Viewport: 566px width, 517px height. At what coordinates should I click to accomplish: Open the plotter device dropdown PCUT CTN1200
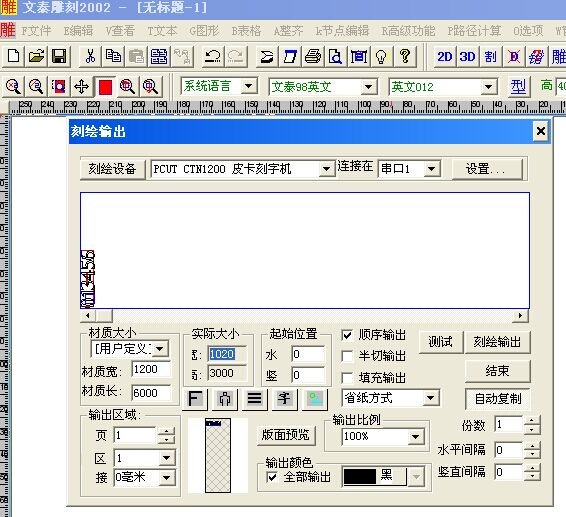pos(326,169)
